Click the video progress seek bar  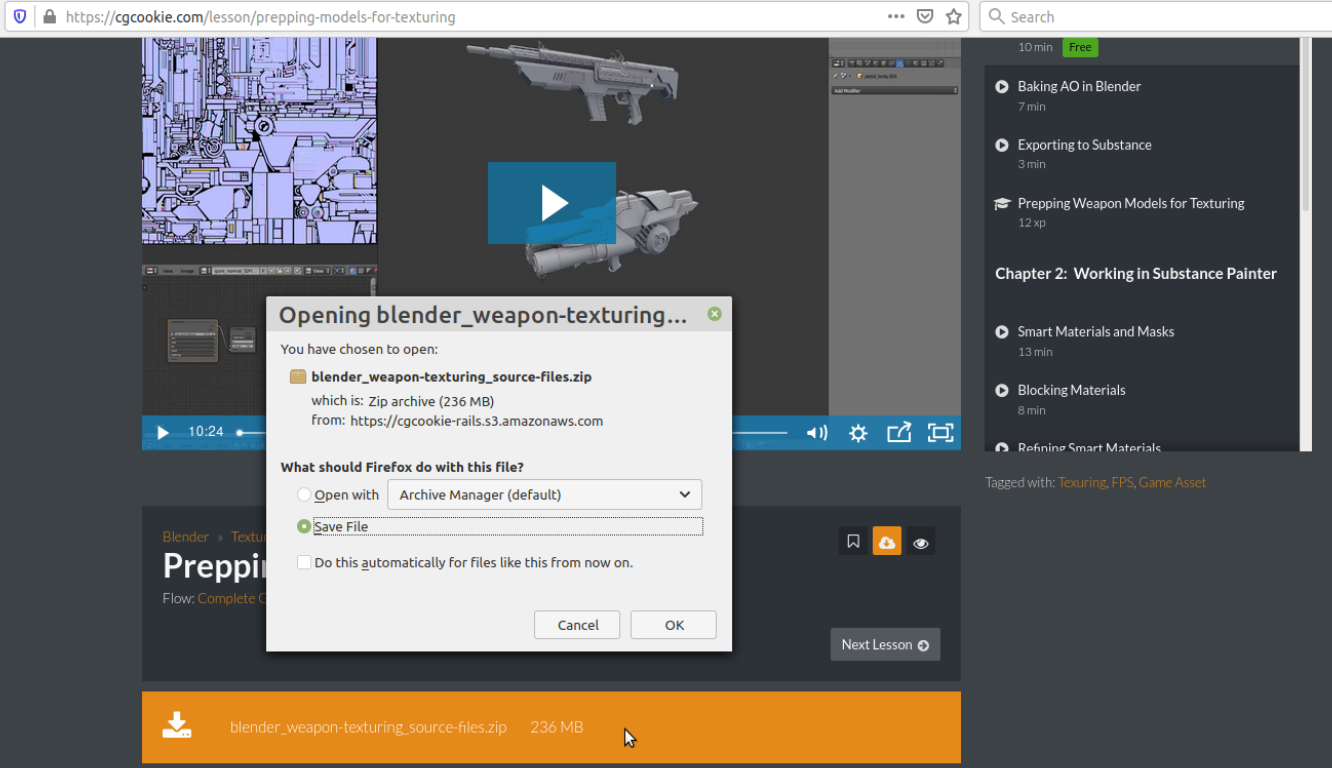click(512, 433)
